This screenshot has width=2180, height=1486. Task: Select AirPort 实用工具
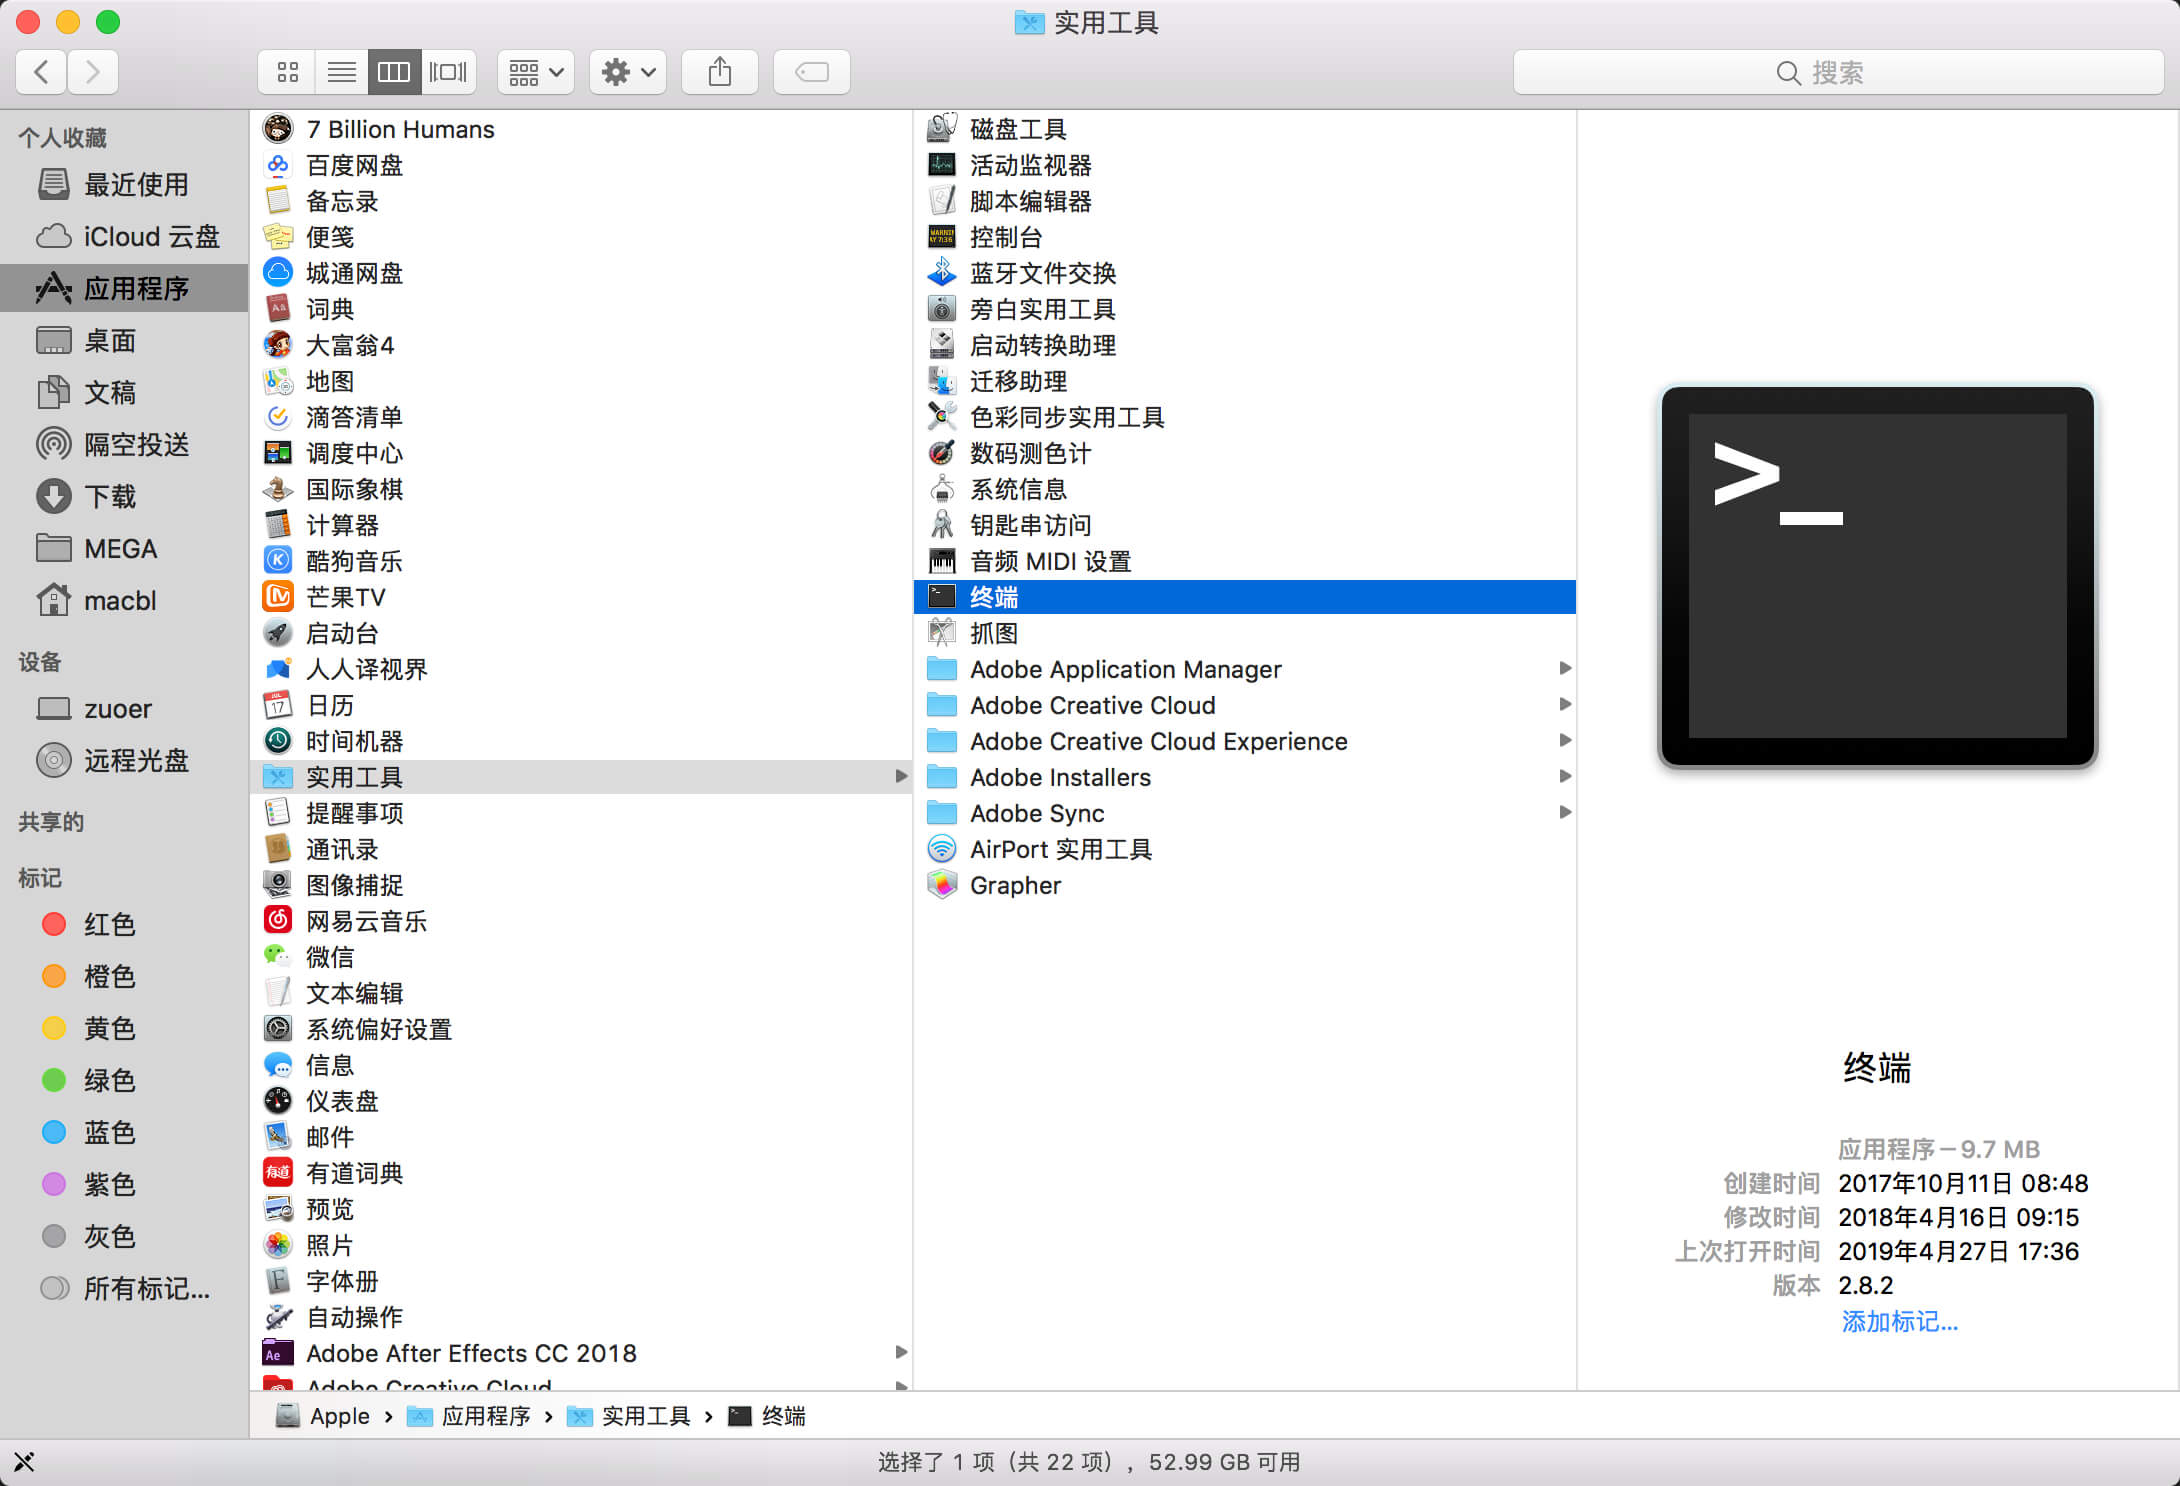click(1244, 849)
